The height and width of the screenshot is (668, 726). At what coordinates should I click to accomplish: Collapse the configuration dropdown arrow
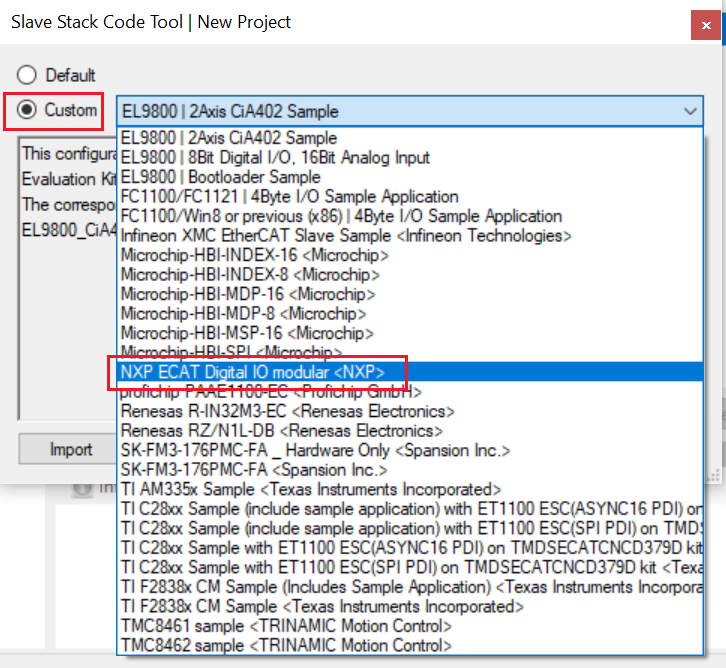pyautogui.click(x=689, y=111)
